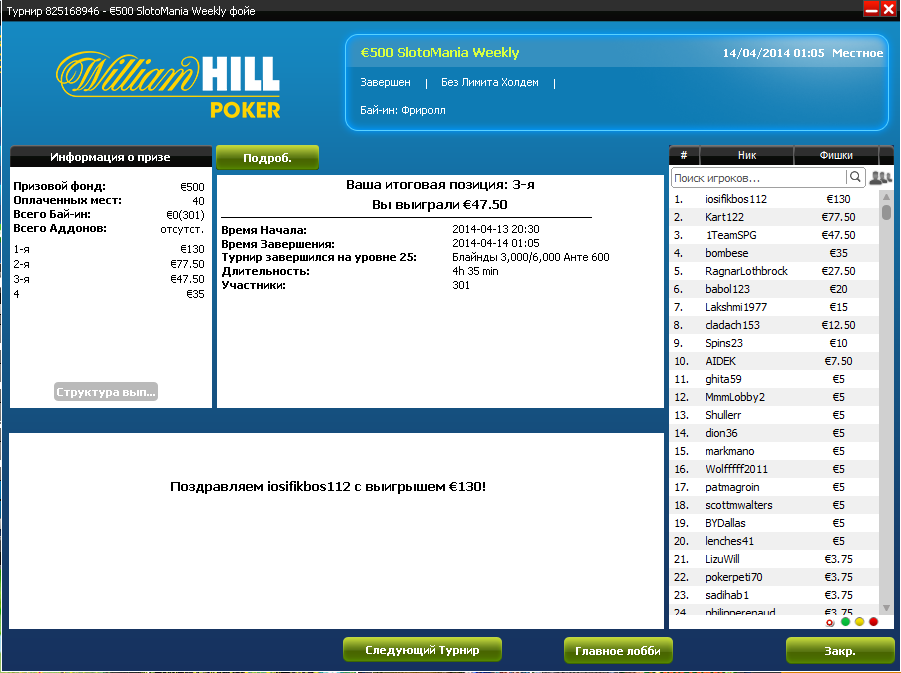This screenshot has width=901, height=673.
Task: Select player scottmwalters in the list
Action: point(775,505)
